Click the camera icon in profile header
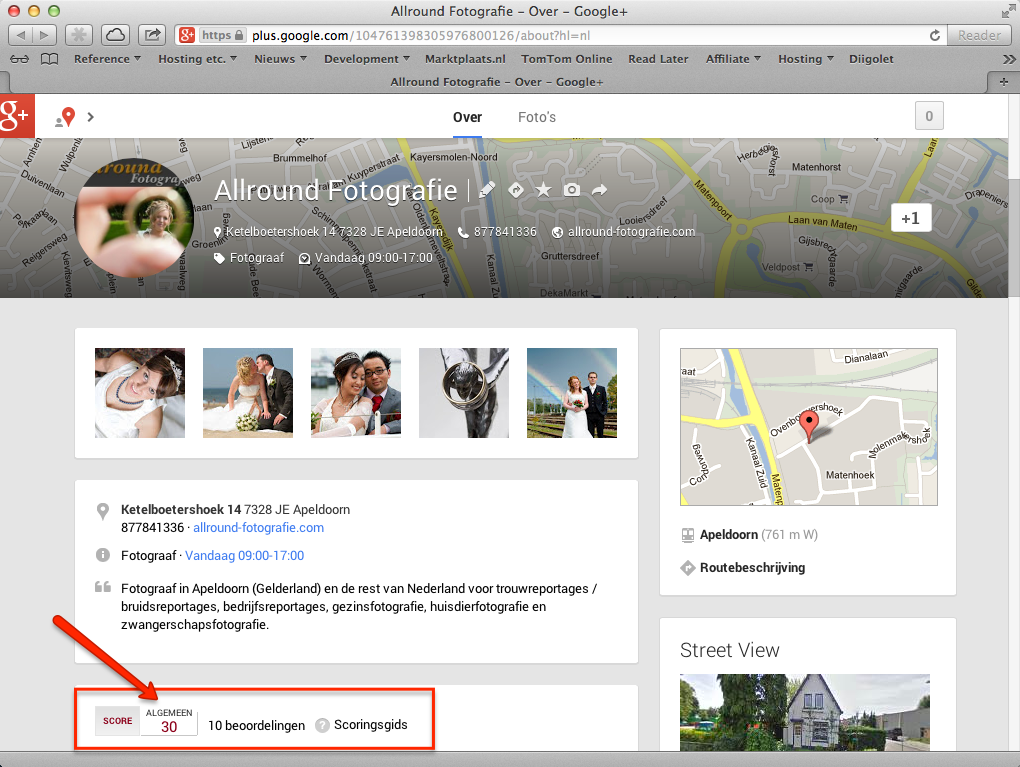1020x767 pixels. click(x=571, y=190)
